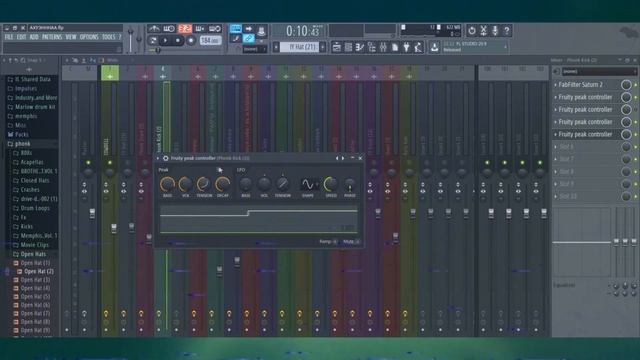Screen dimensions: 640x360
Task: Toggle the blend recording overdub icon
Action: [200, 29]
